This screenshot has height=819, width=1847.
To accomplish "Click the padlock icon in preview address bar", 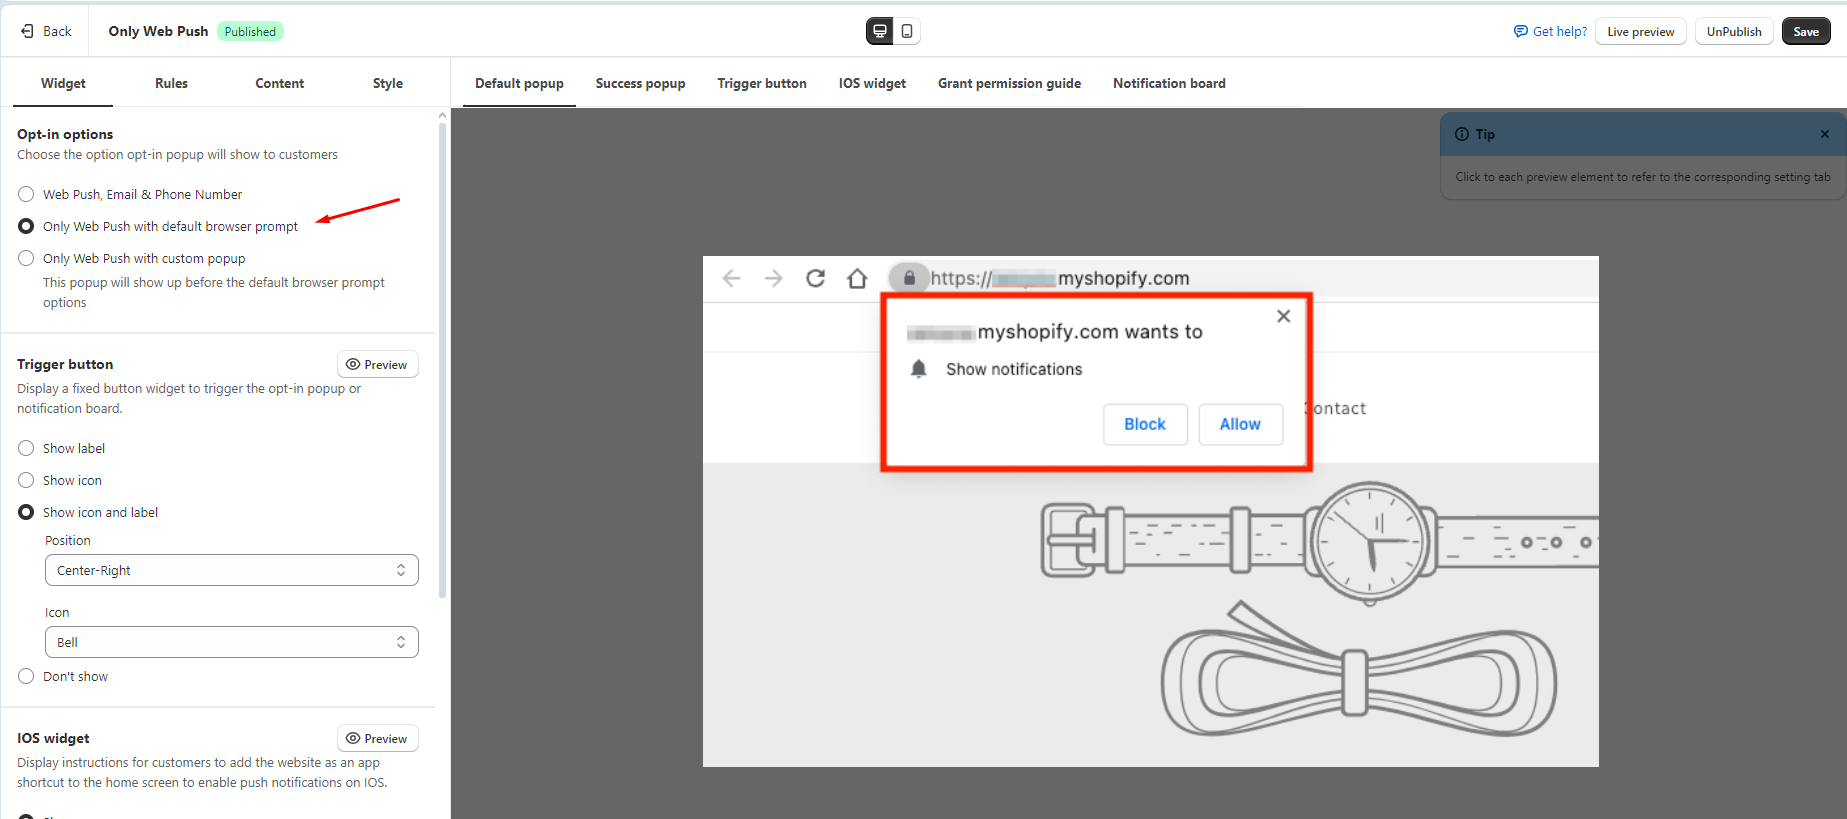I will pos(909,278).
